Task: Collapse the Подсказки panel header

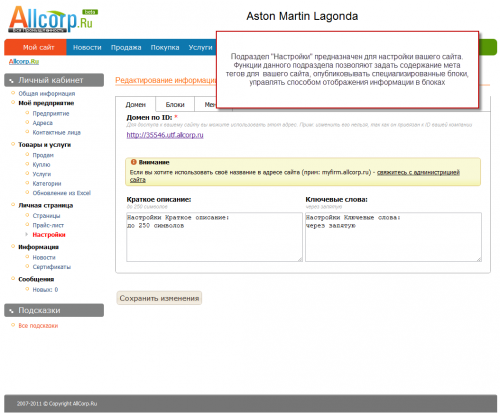Action: pyautogui.click(x=54, y=310)
